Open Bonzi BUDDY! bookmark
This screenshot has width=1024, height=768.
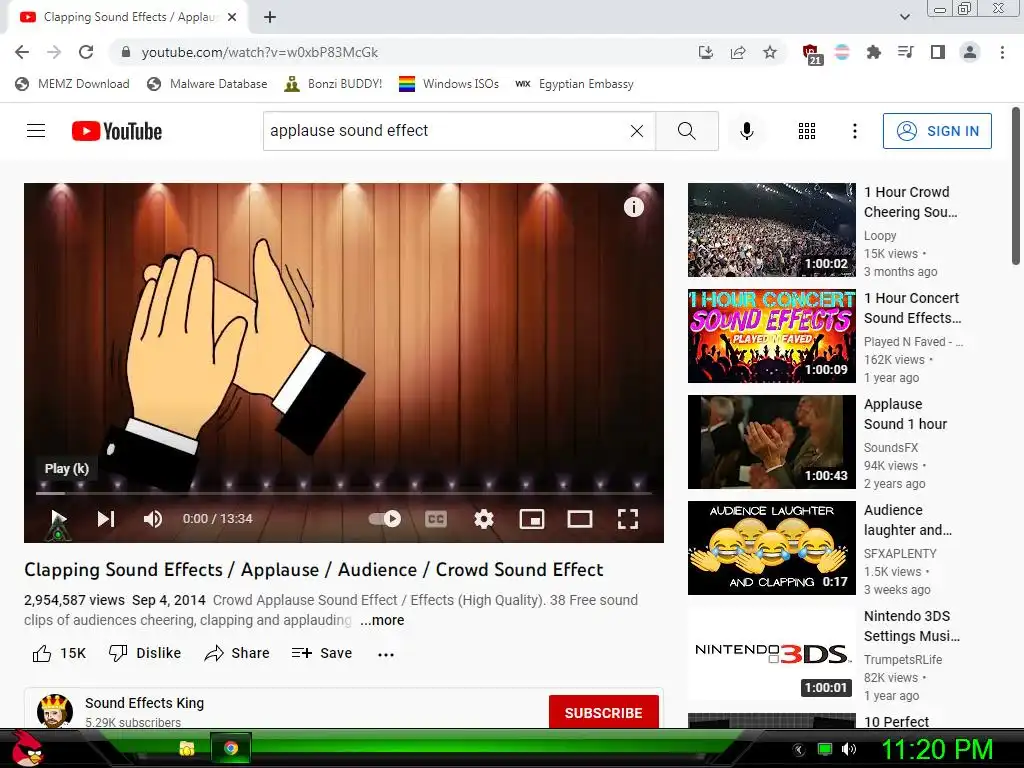tap(333, 84)
